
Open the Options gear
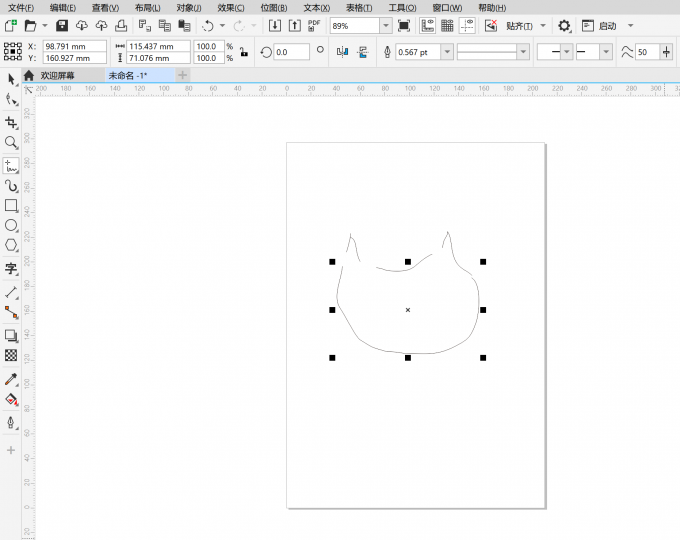tap(564, 26)
